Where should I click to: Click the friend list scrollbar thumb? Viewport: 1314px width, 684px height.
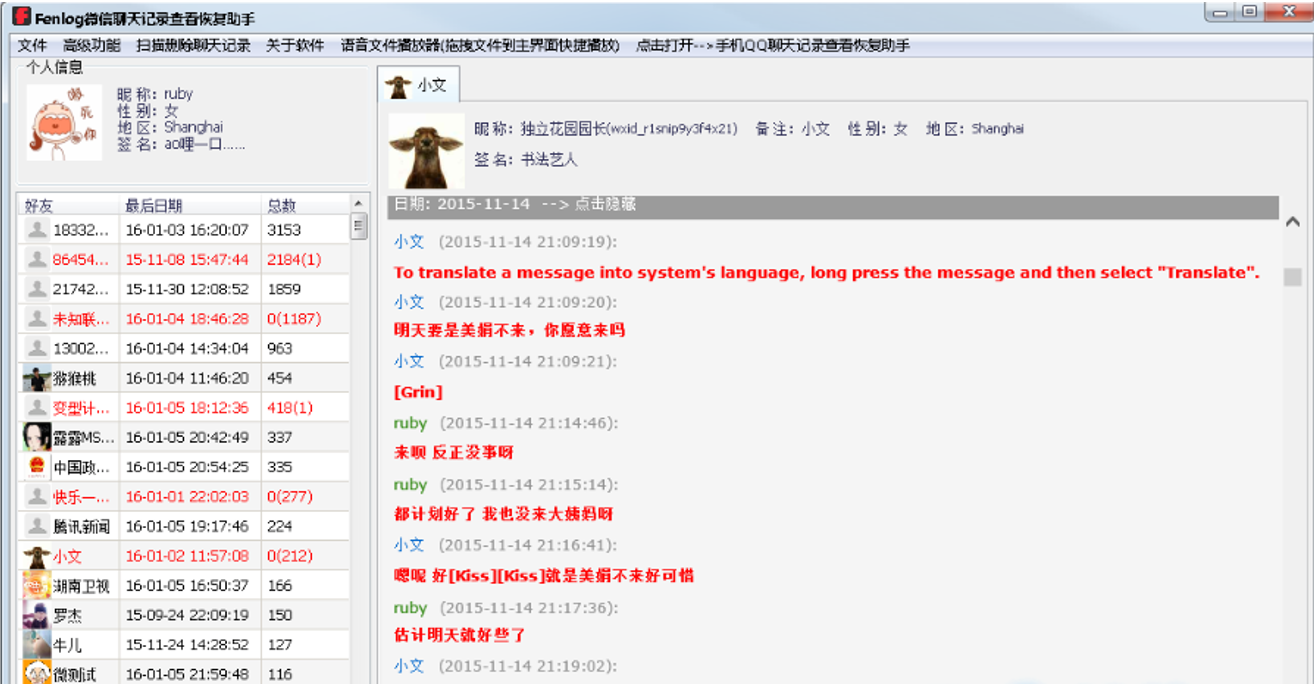pyautogui.click(x=359, y=227)
